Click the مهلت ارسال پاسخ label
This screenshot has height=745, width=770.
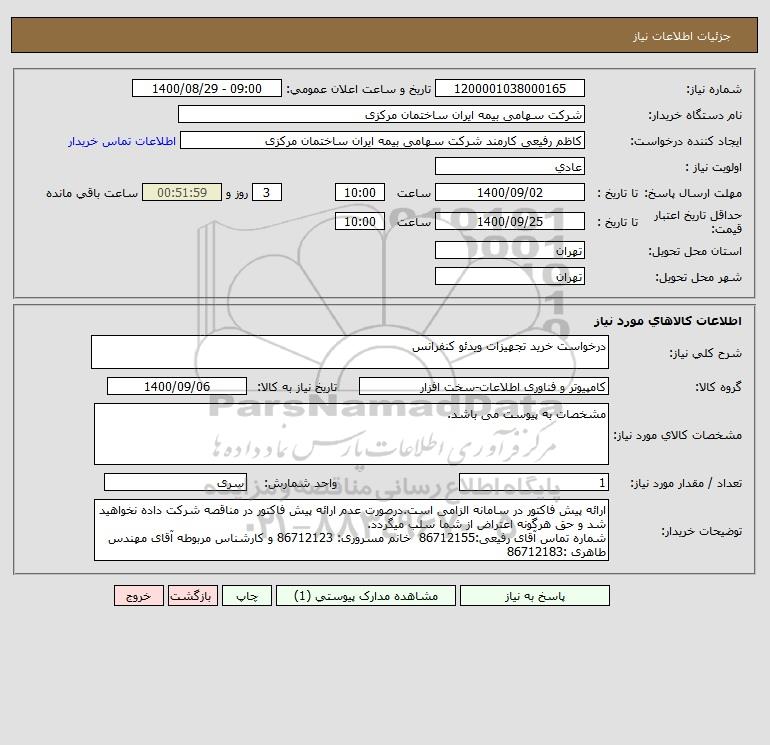(x=693, y=193)
